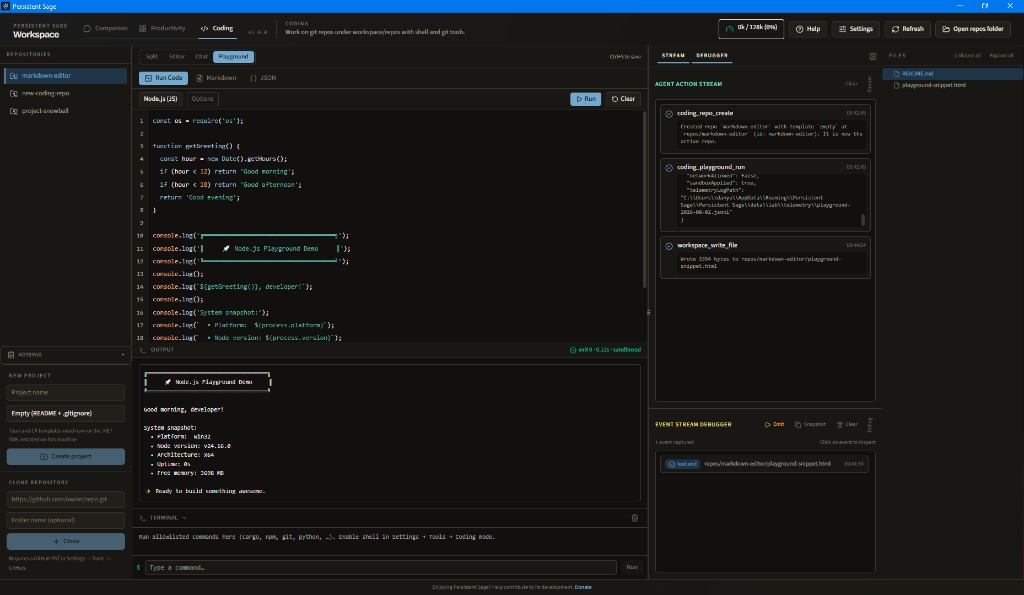
Task: Click the Project name input field
Action: tap(65, 393)
